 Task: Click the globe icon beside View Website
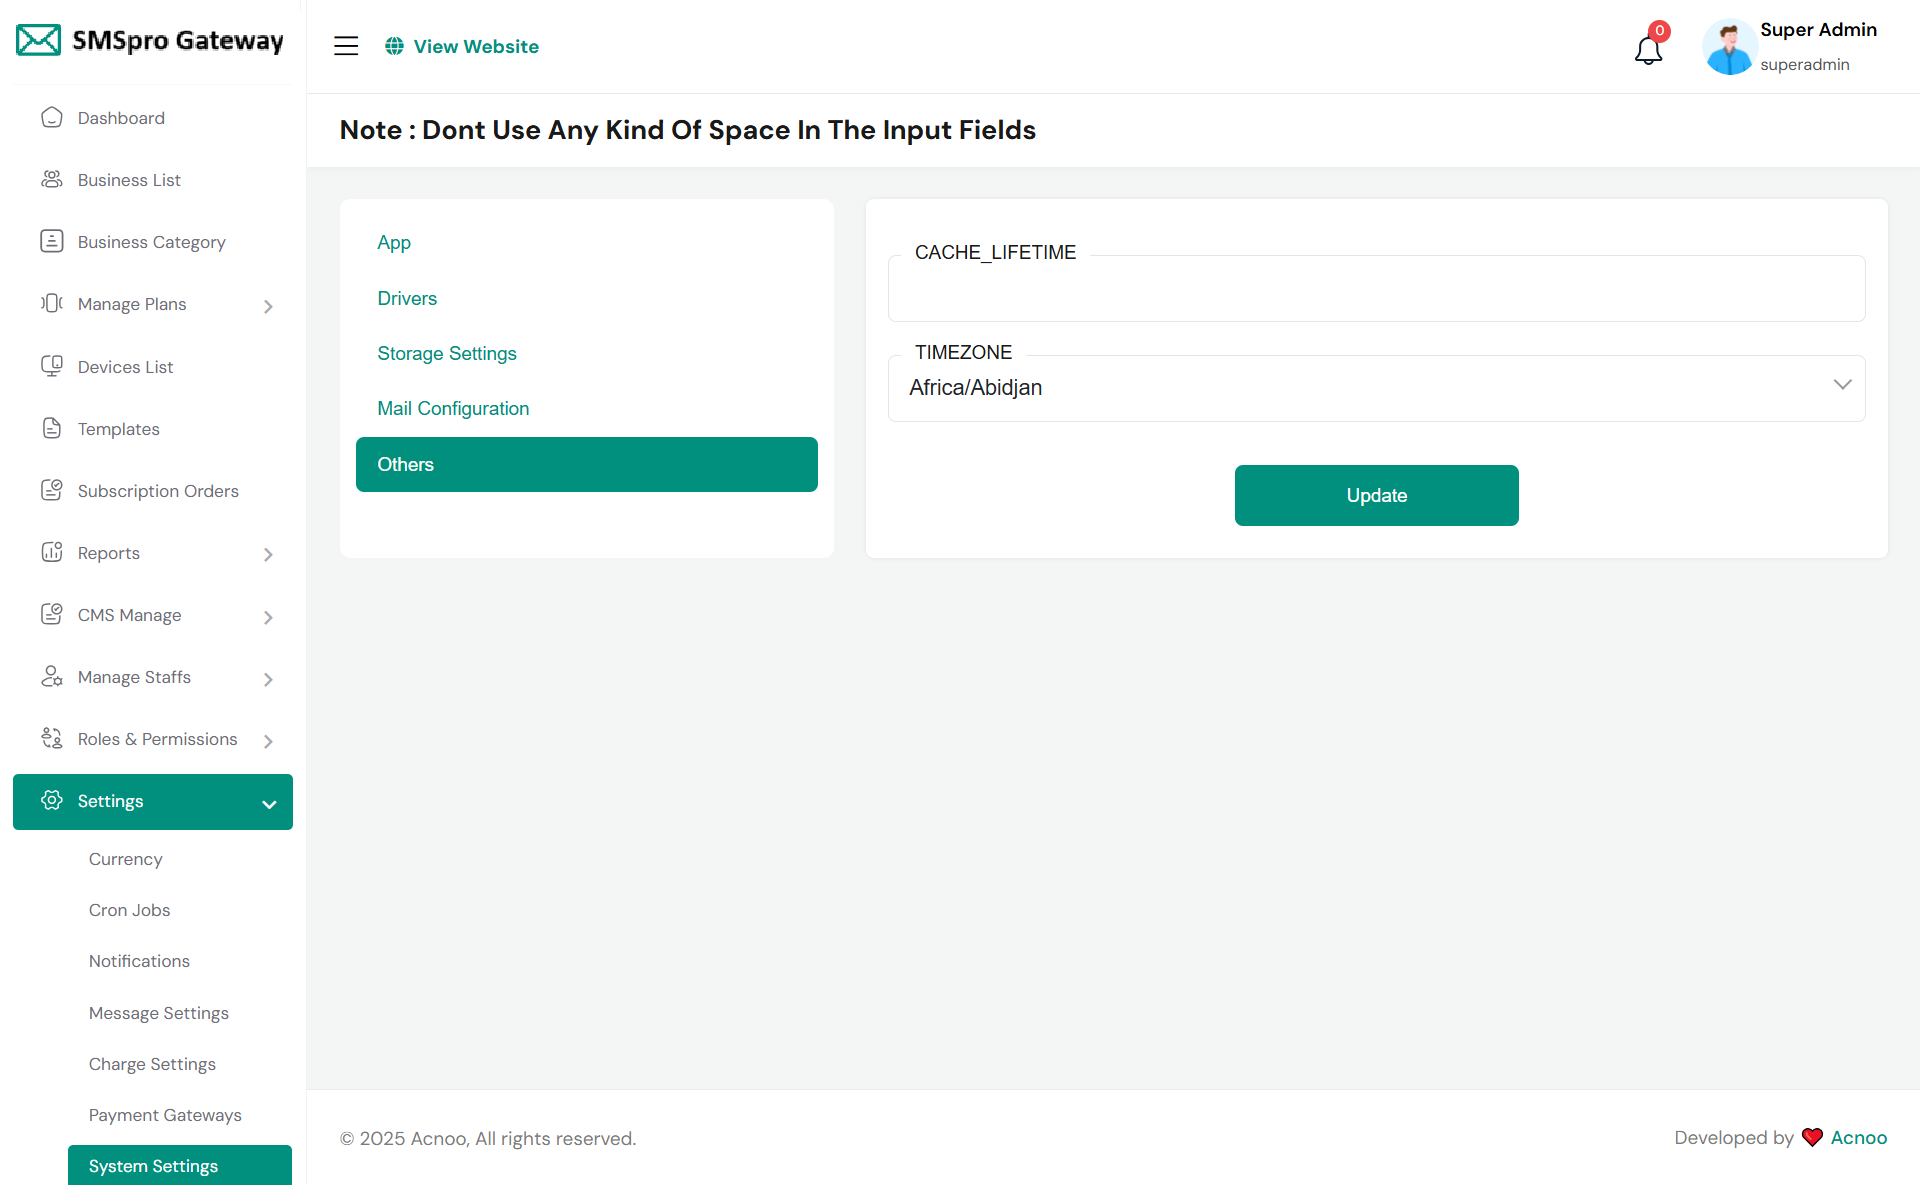[395, 46]
